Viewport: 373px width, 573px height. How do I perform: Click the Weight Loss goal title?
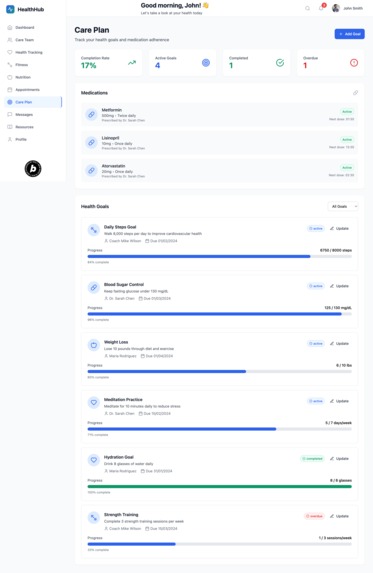(x=116, y=342)
